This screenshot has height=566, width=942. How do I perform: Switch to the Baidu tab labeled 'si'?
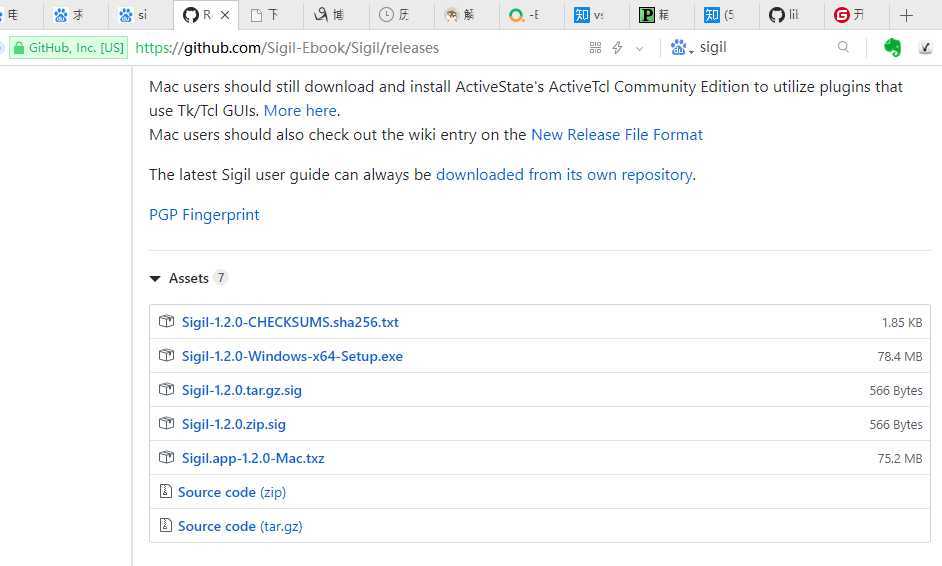click(x=141, y=15)
